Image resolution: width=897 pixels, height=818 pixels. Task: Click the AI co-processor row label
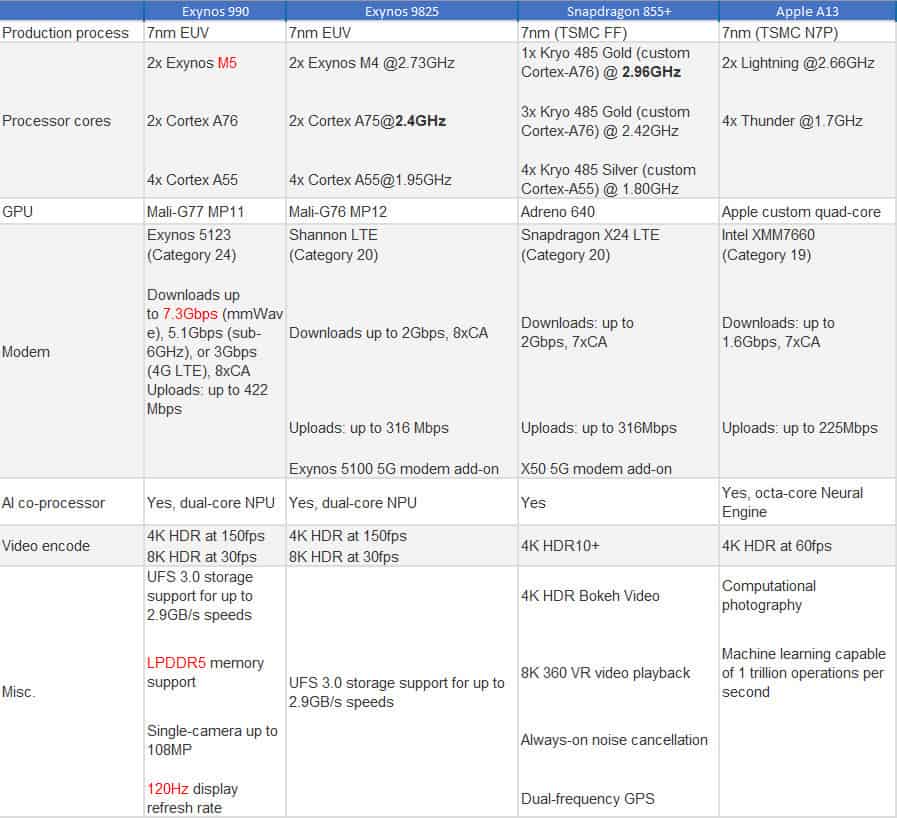click(x=53, y=502)
